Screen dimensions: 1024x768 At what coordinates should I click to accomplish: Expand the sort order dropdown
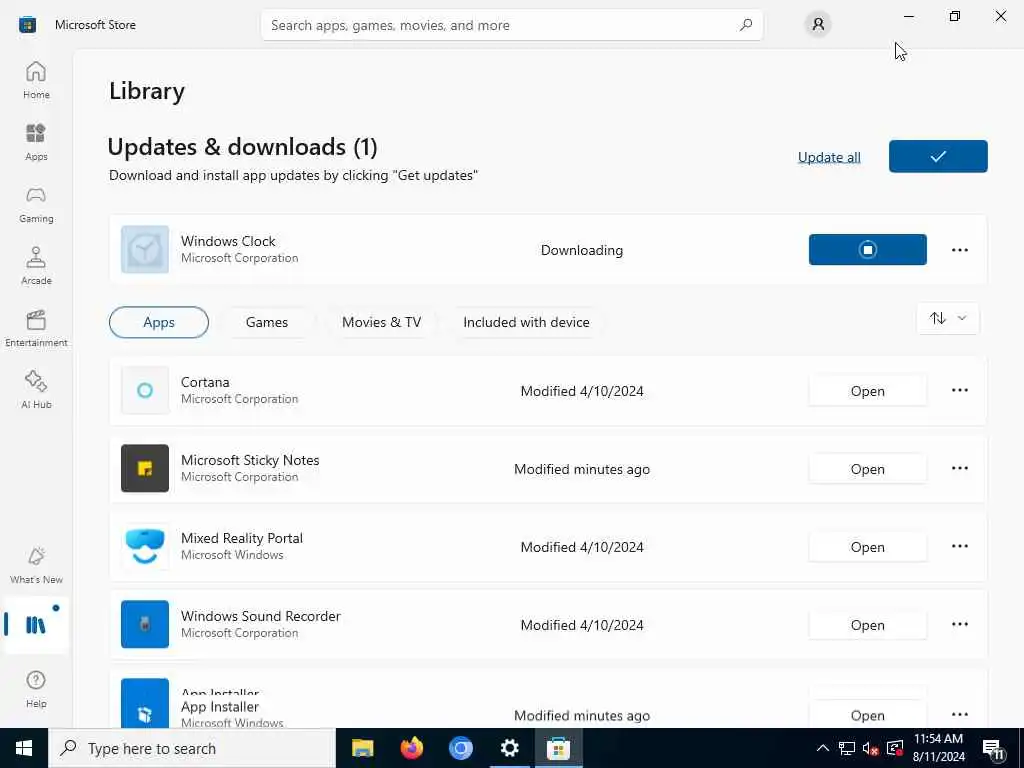click(948, 319)
